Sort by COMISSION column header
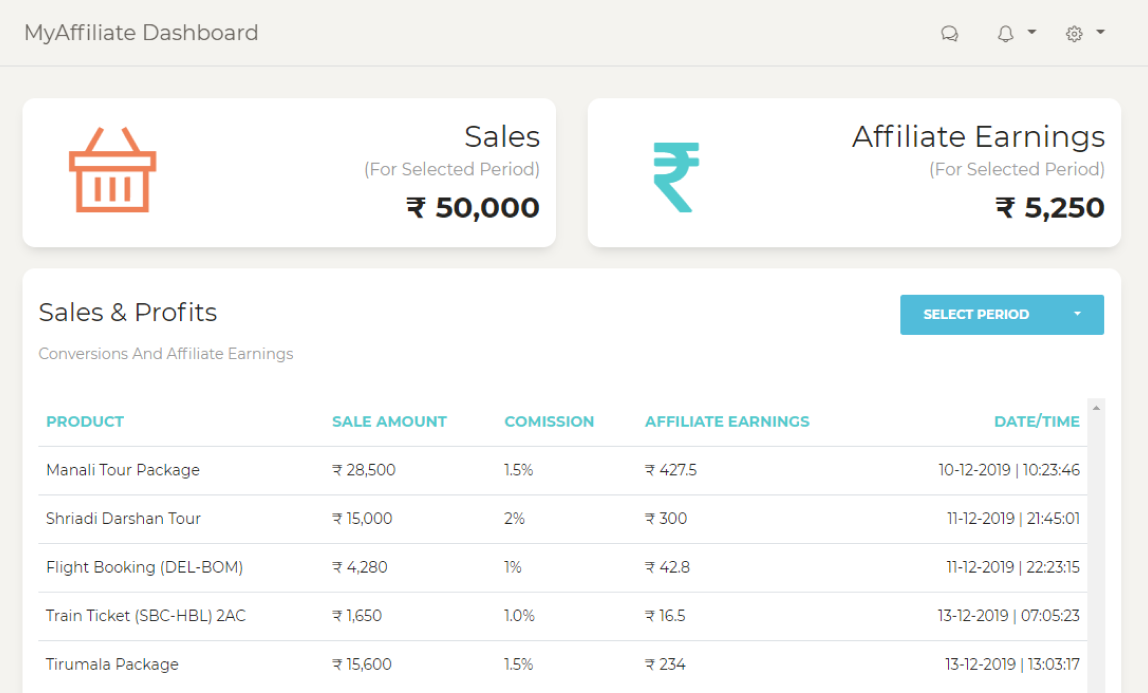The height and width of the screenshot is (693, 1148). point(549,421)
